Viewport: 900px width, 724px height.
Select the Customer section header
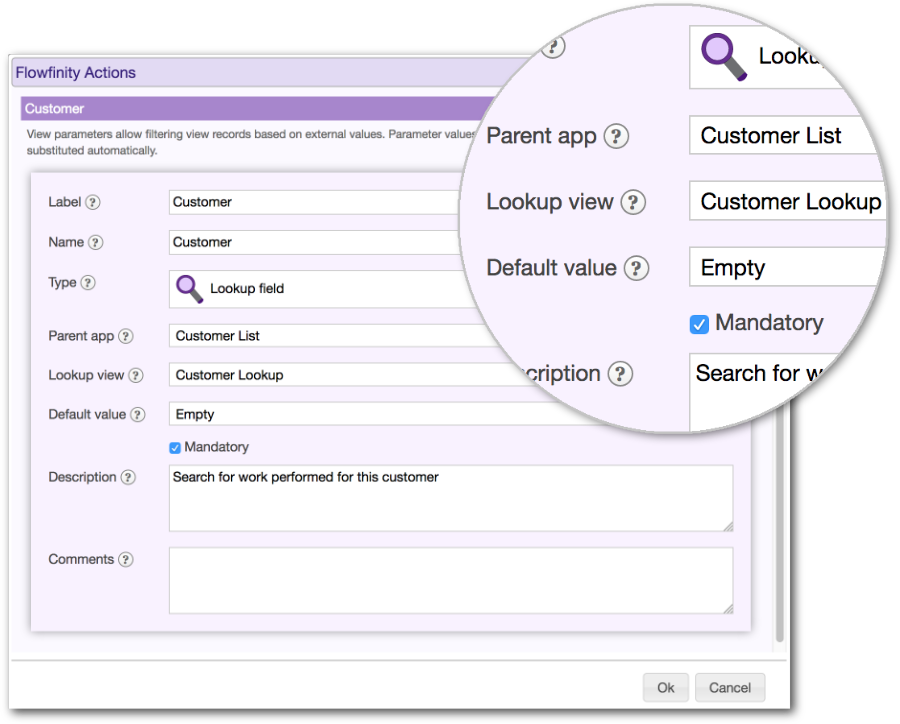54,108
